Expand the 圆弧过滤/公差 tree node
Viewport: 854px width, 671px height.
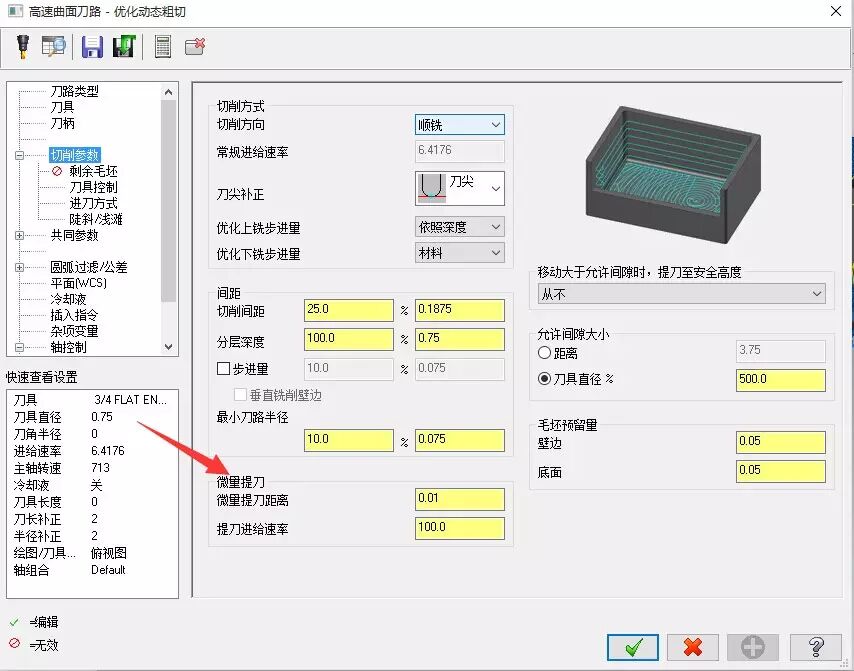point(20,267)
